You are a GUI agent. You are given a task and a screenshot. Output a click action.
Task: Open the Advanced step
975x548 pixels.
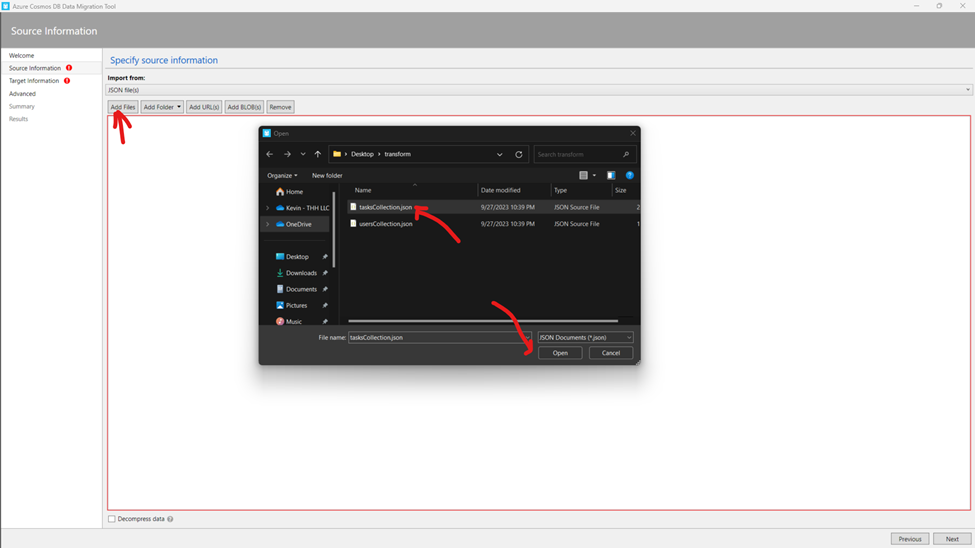(22, 94)
